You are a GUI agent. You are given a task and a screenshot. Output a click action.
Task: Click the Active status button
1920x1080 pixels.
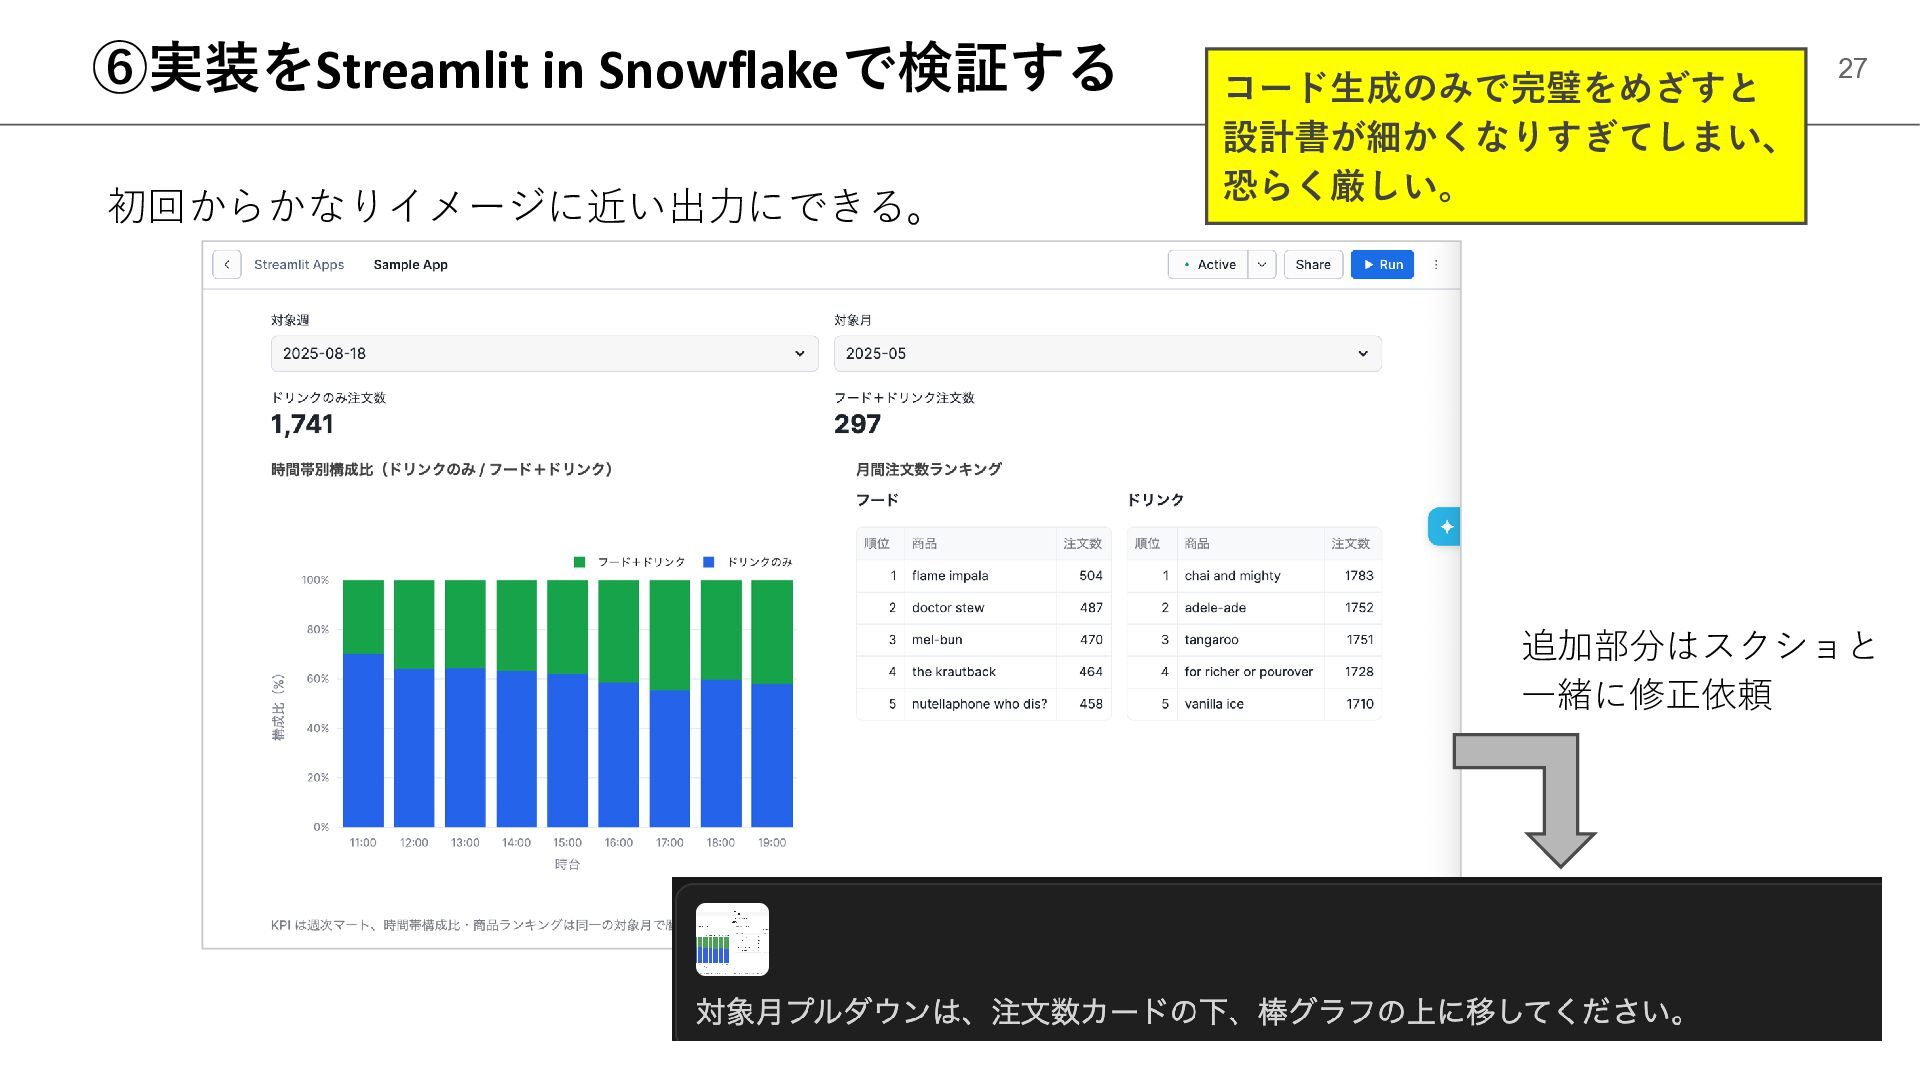coord(1209,265)
